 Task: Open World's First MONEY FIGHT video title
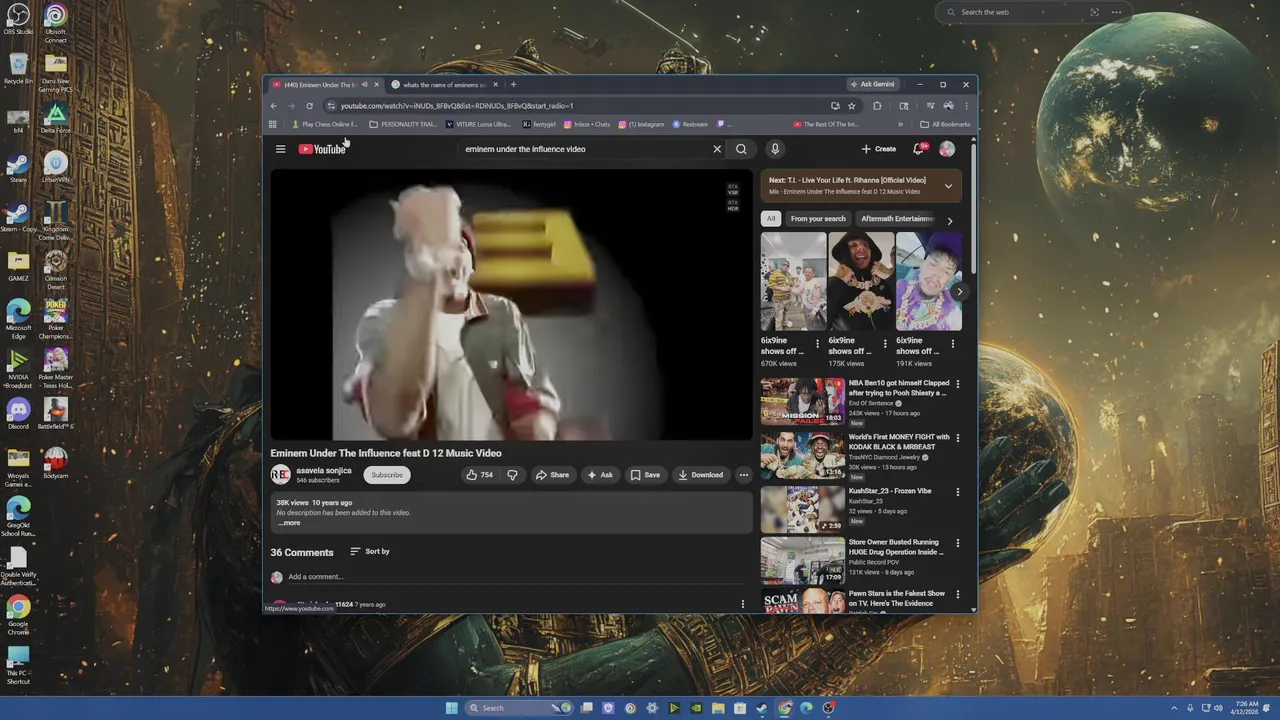click(899, 442)
